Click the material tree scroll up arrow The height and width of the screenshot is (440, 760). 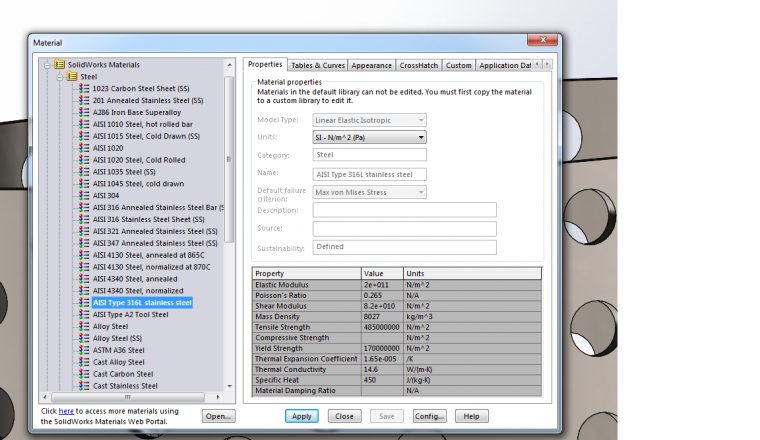[x=230, y=64]
